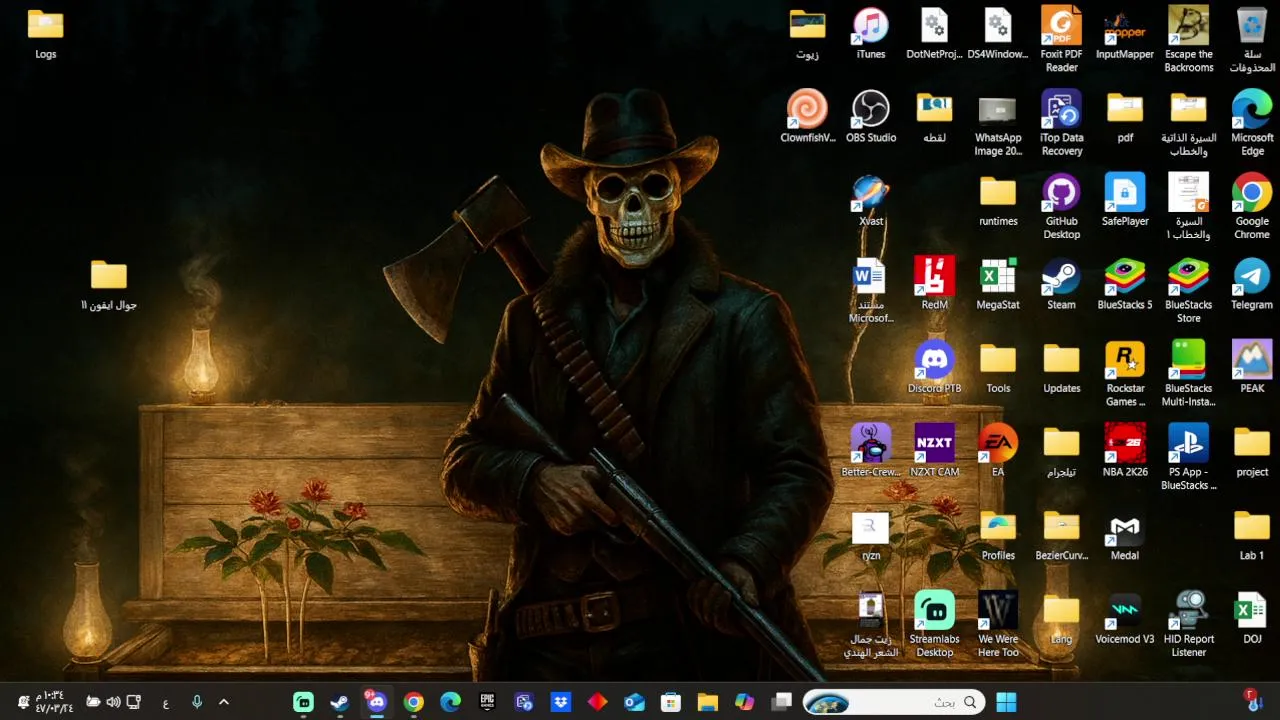Select the Updates folder
Image resolution: width=1280 pixels, height=720 pixels.
pos(1061,368)
